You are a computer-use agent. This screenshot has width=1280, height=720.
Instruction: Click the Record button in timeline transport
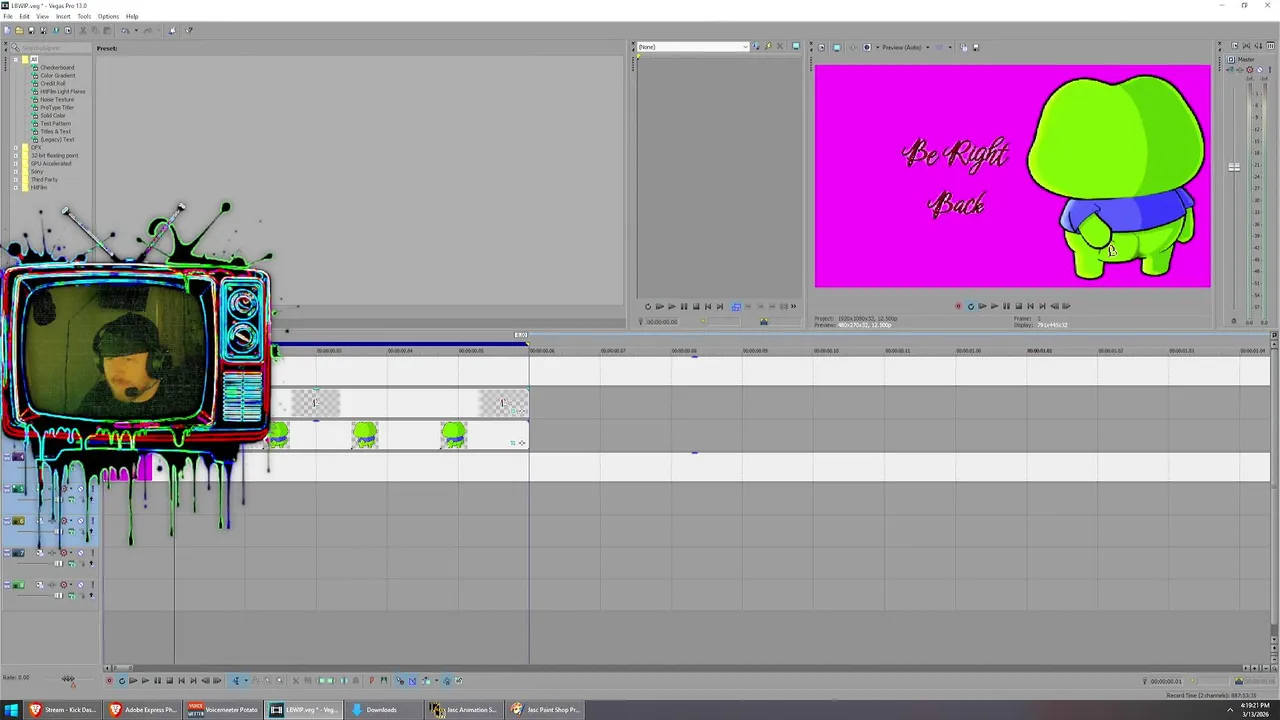point(109,681)
